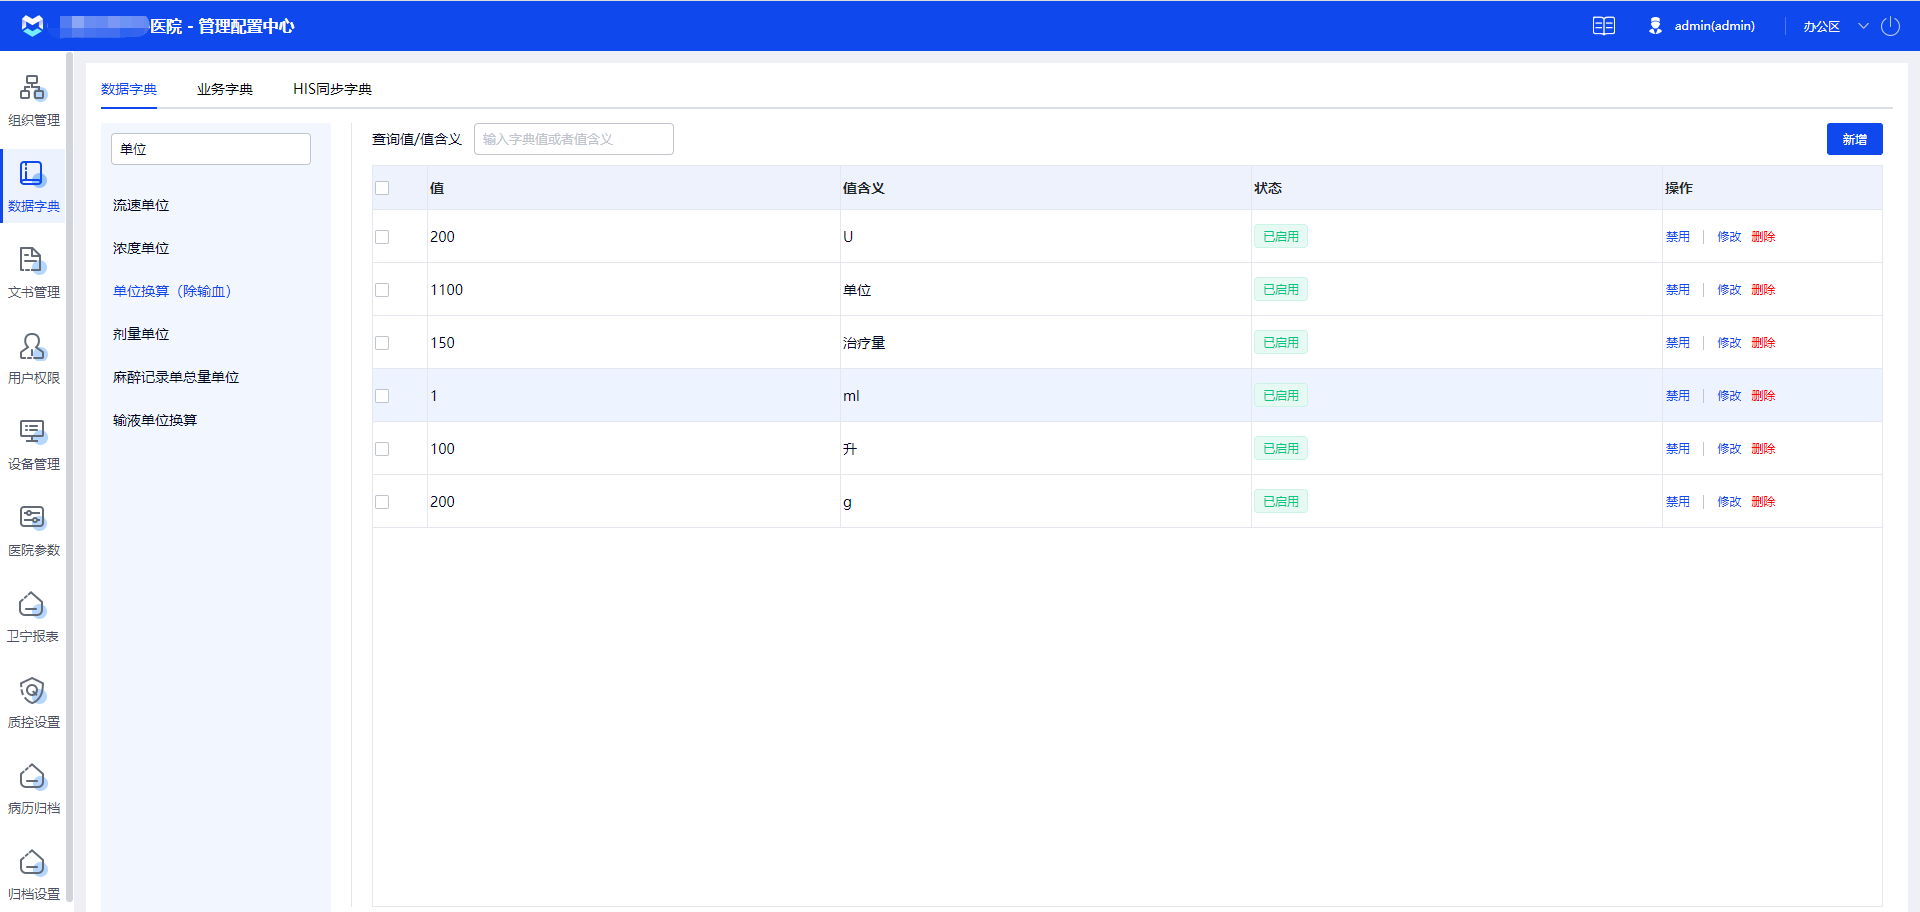The height and width of the screenshot is (912, 1920).
Task: Click 已启用 status tag in ml row
Action: pyautogui.click(x=1281, y=396)
